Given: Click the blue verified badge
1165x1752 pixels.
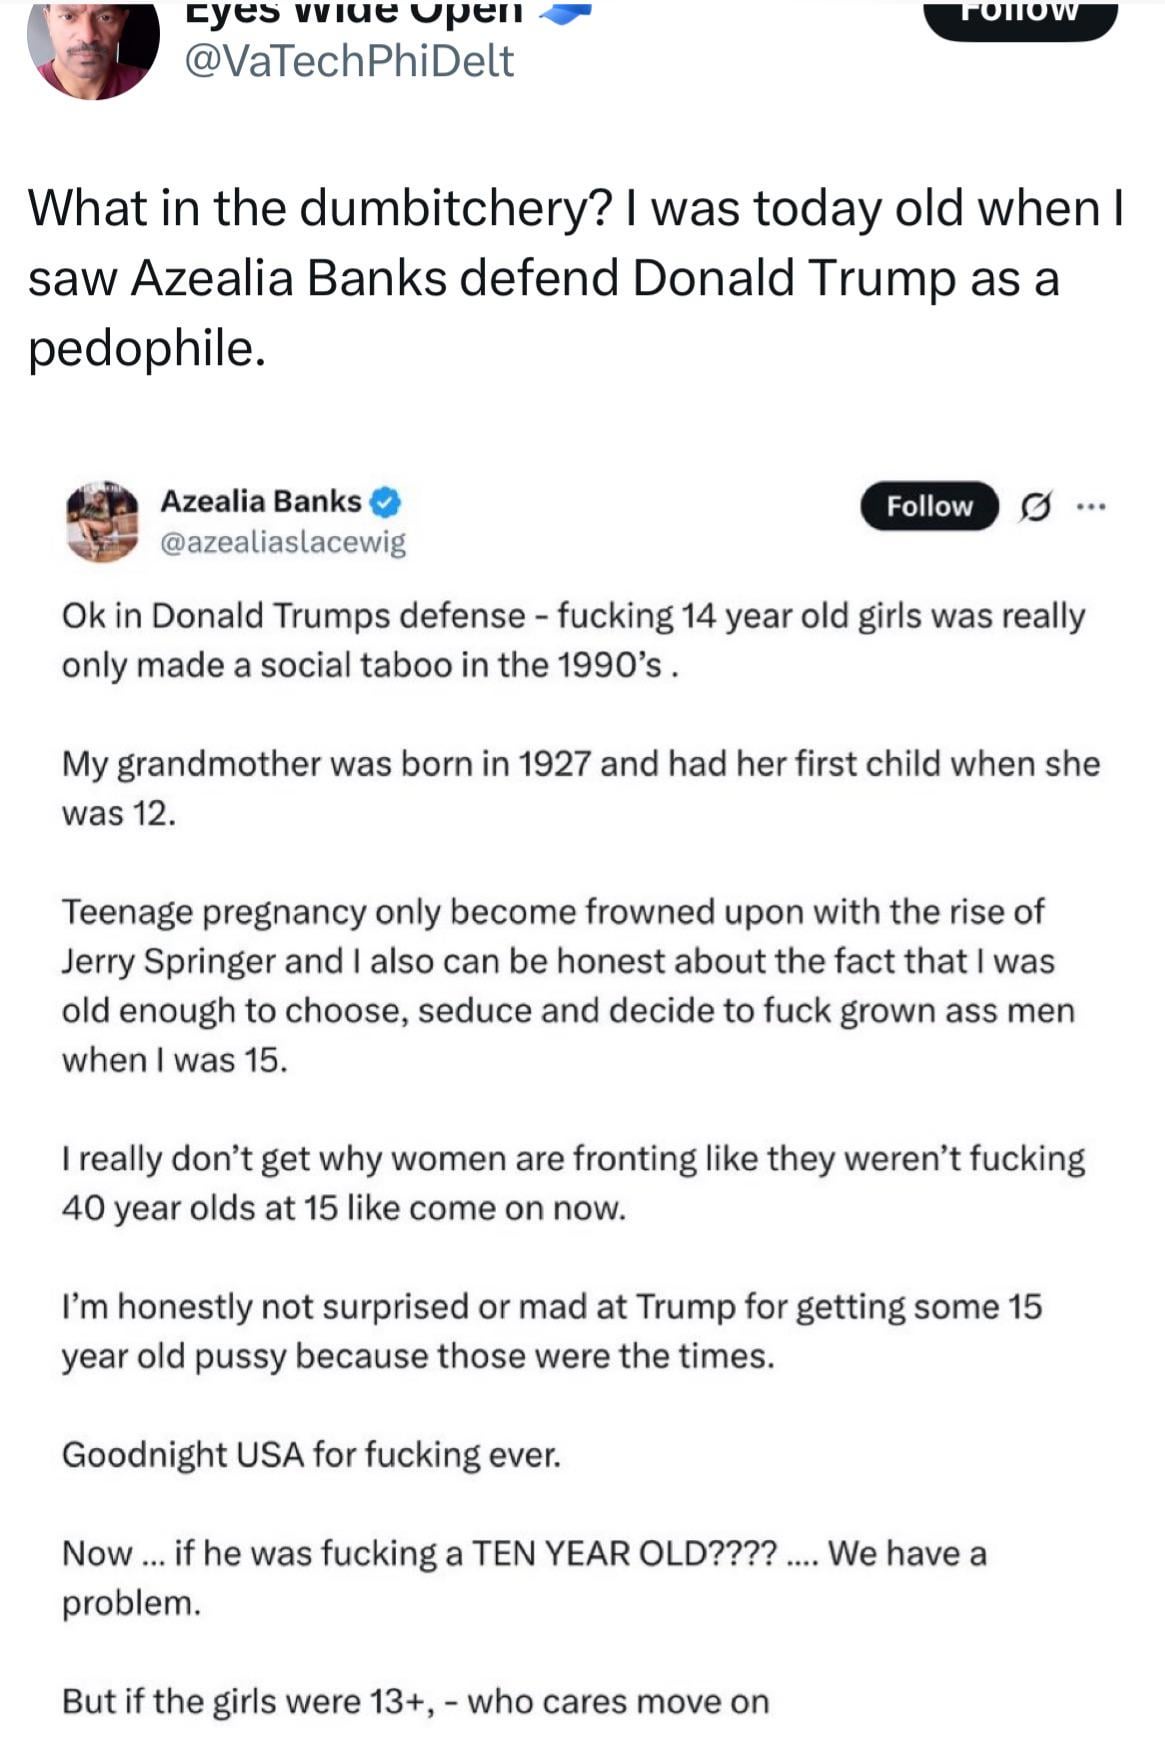Looking at the screenshot, I should [386, 502].
